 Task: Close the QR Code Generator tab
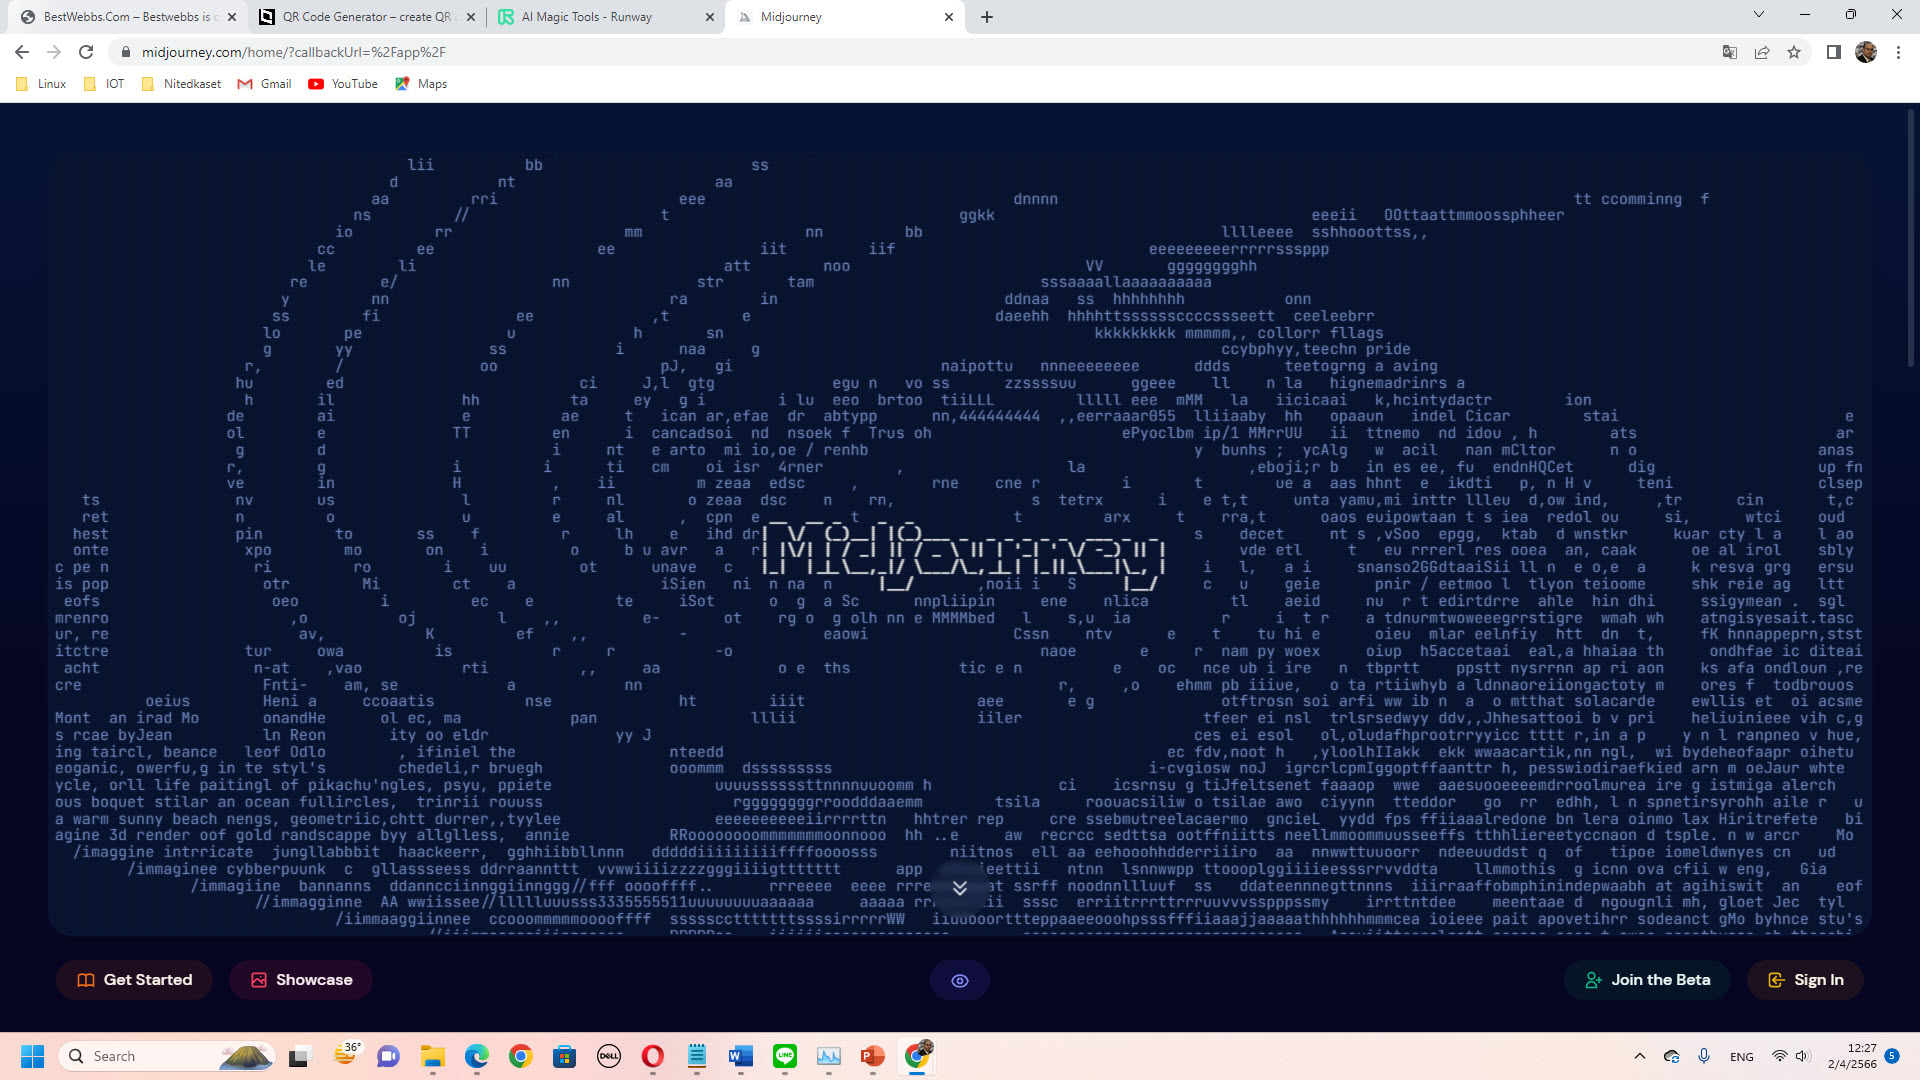[470, 17]
